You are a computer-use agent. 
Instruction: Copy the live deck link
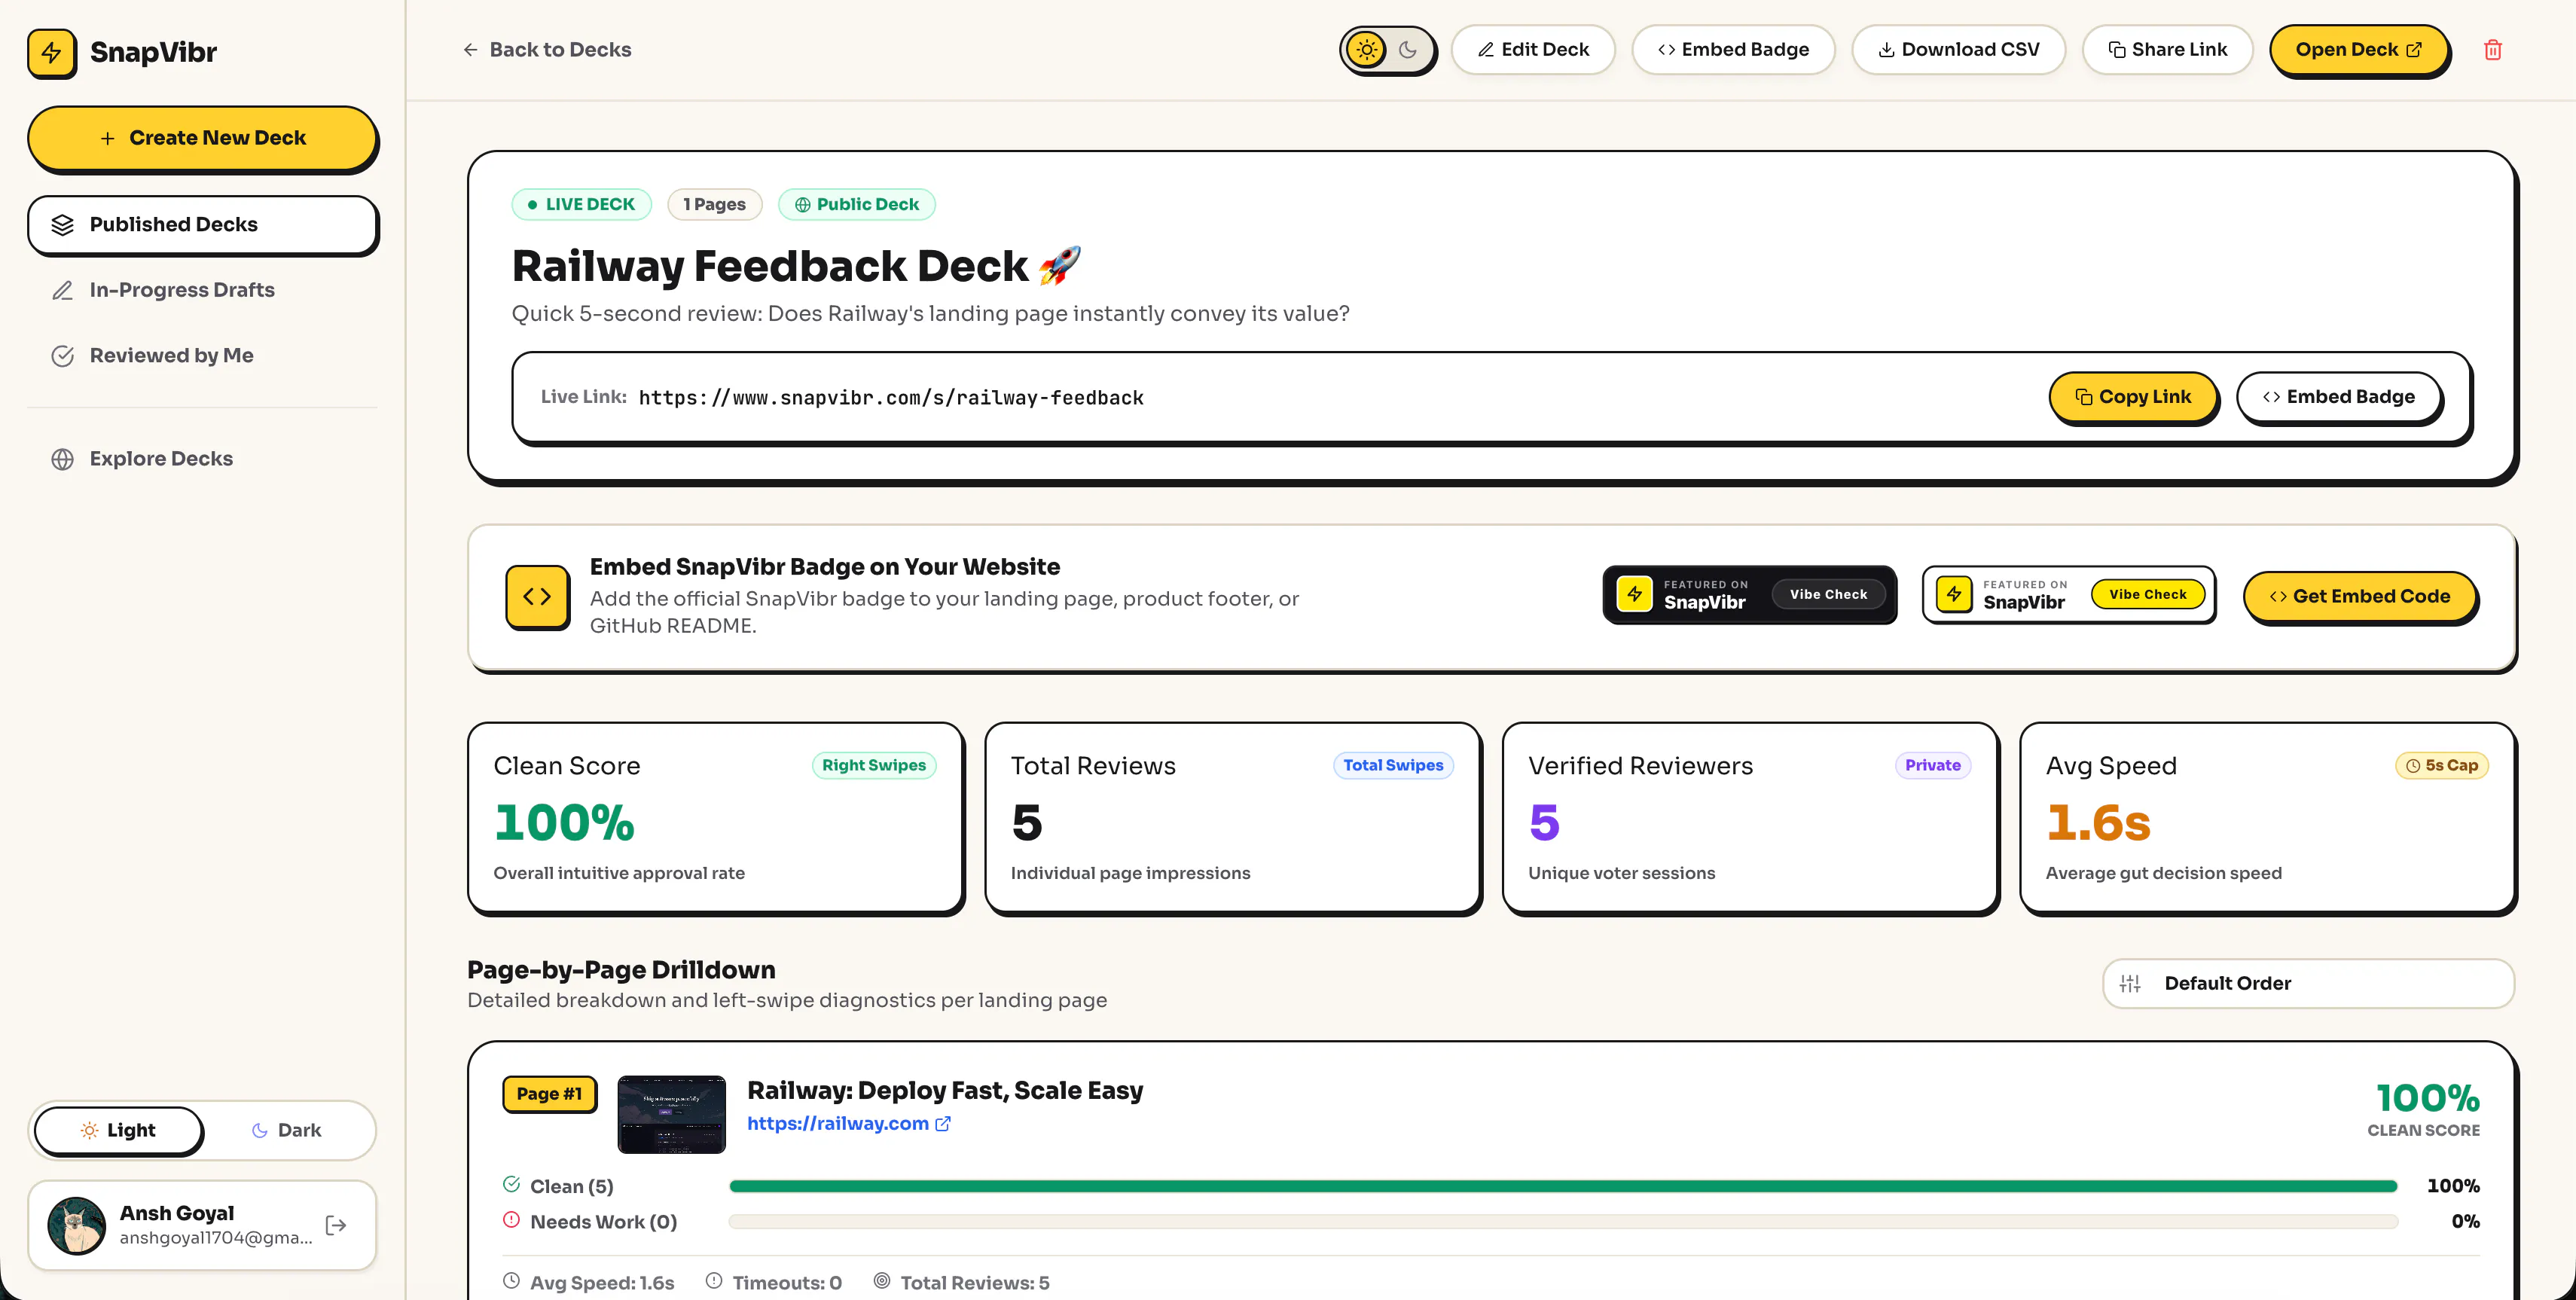pos(2133,397)
